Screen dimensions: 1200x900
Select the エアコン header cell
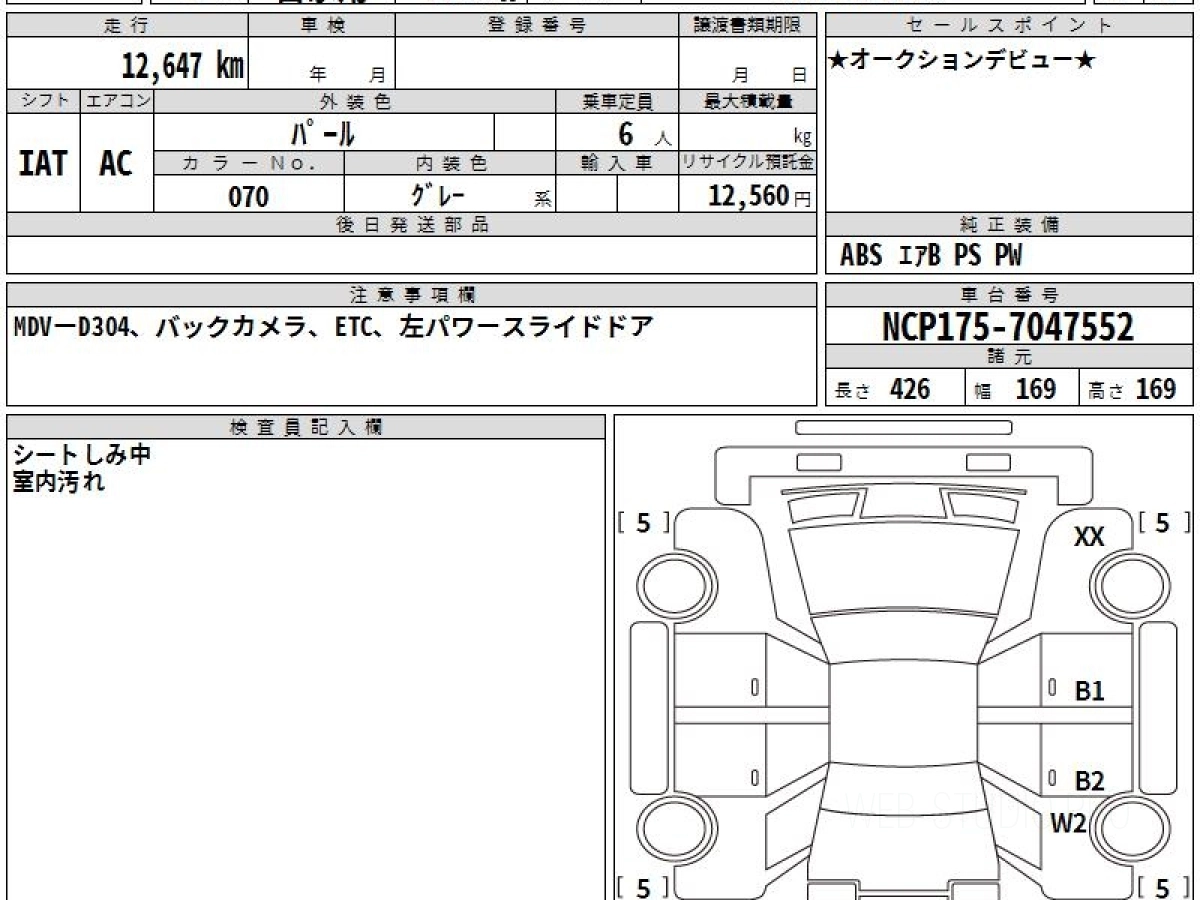[x=117, y=101]
